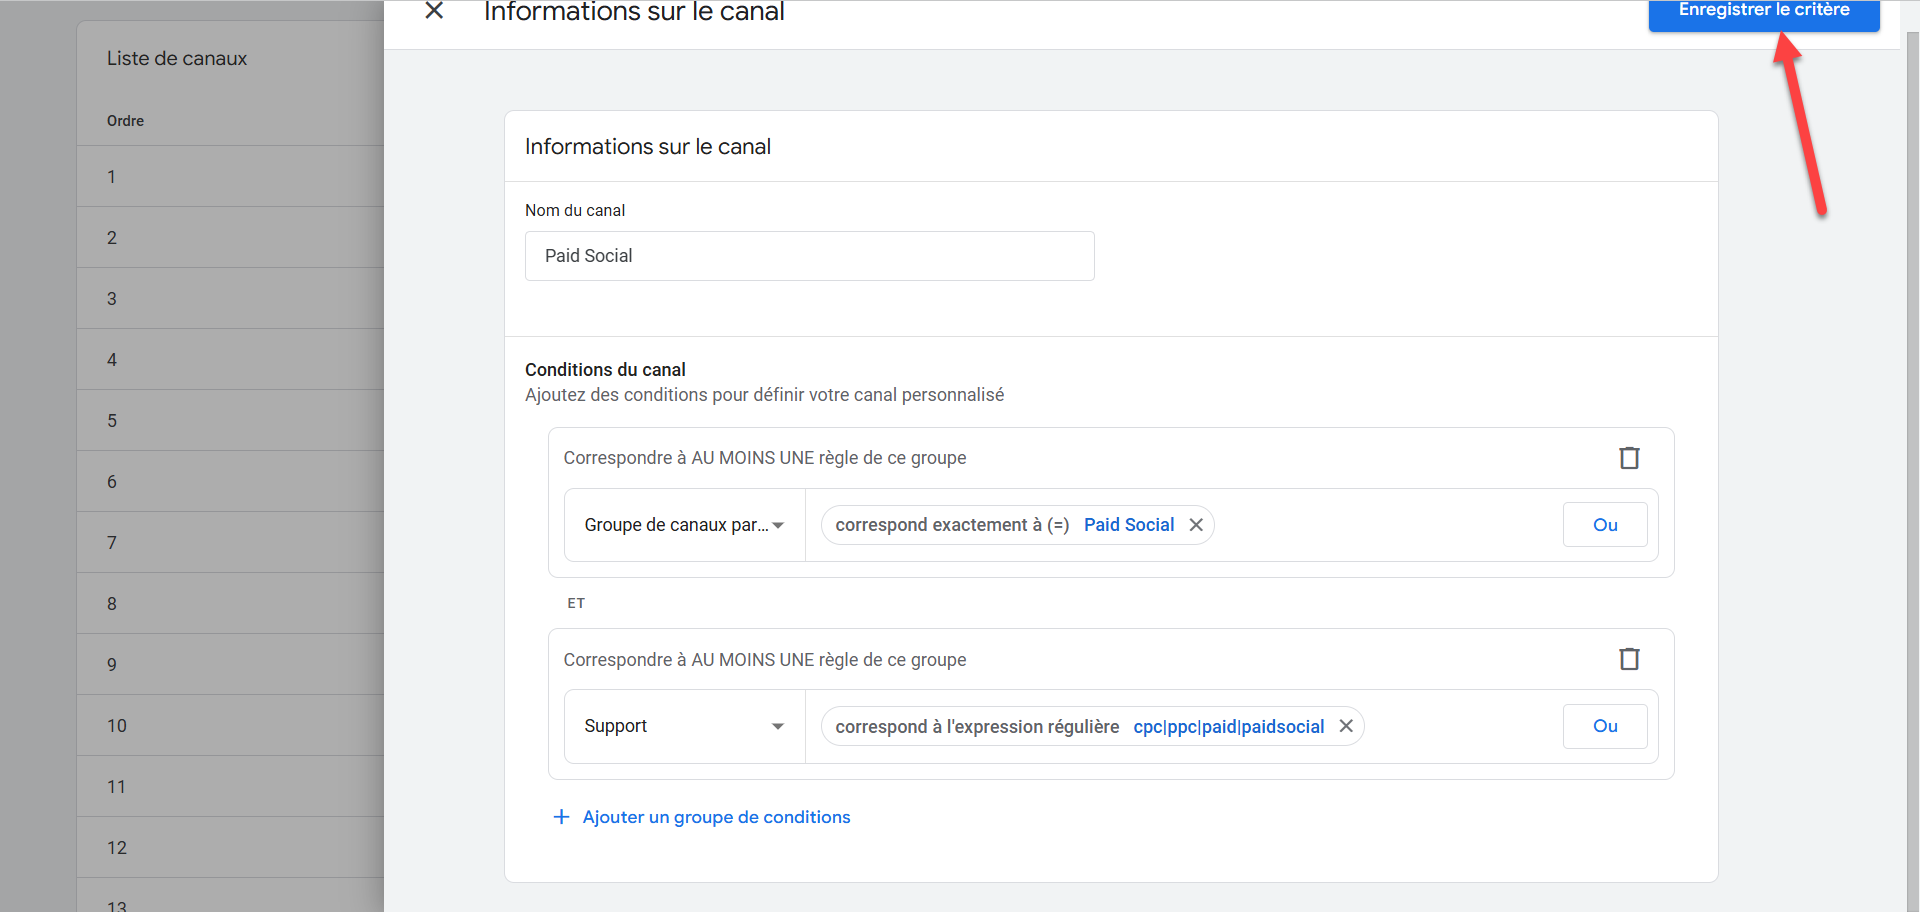Screen dimensions: 1920x912
Task: Add an Ou rule to first group
Action: pos(1604,525)
